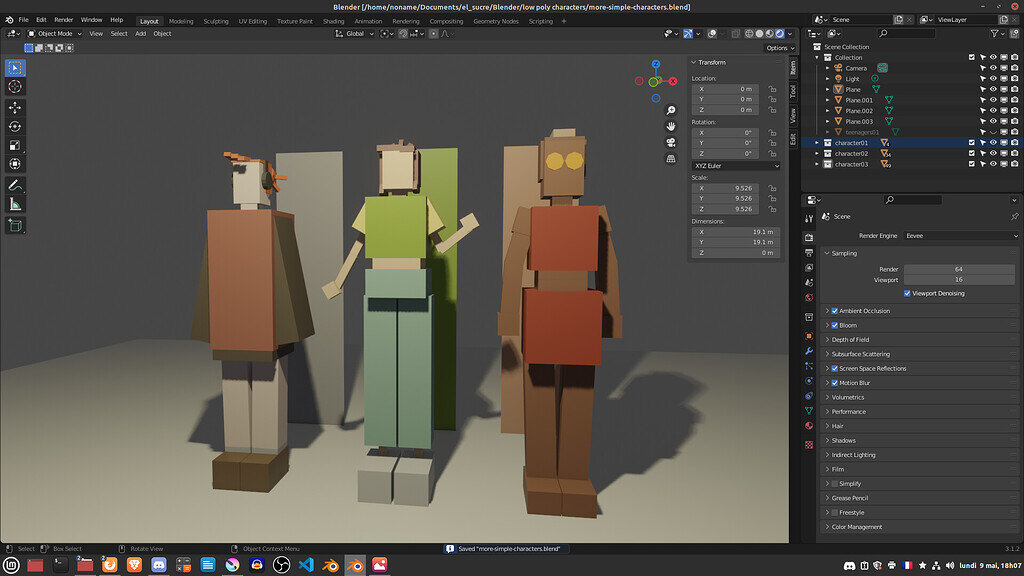Open the Render Engine dropdown showing Eevee
1024x576 pixels.
coord(960,236)
